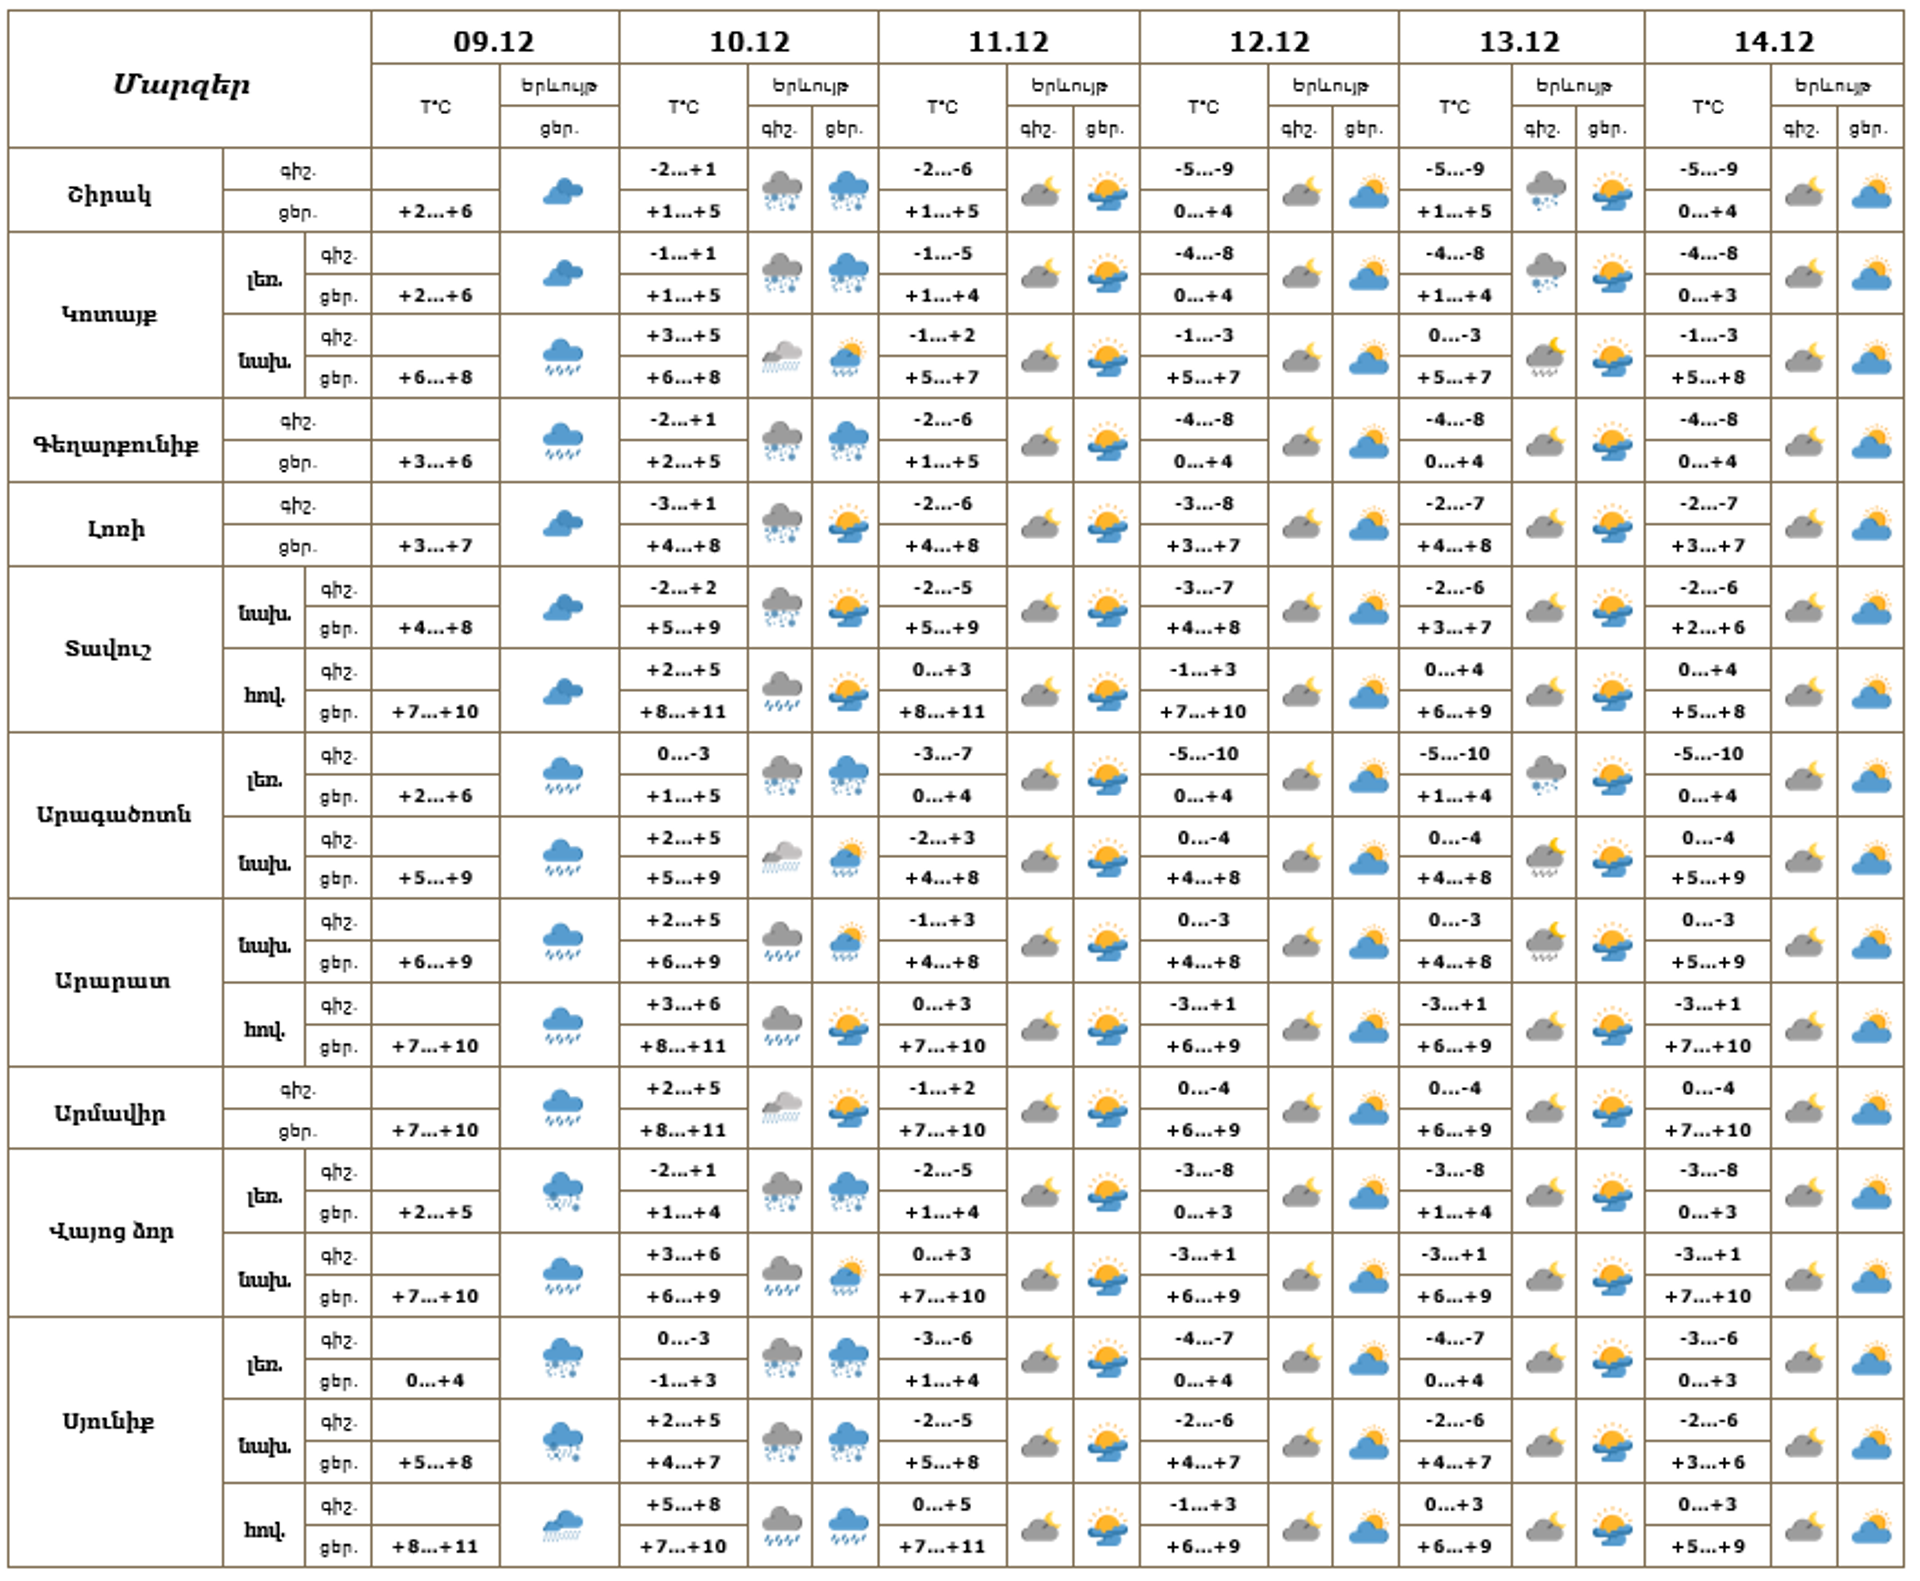Click Shirak 10.12 night snow icon
Screen dimensions: 1920x1581
[781, 191]
